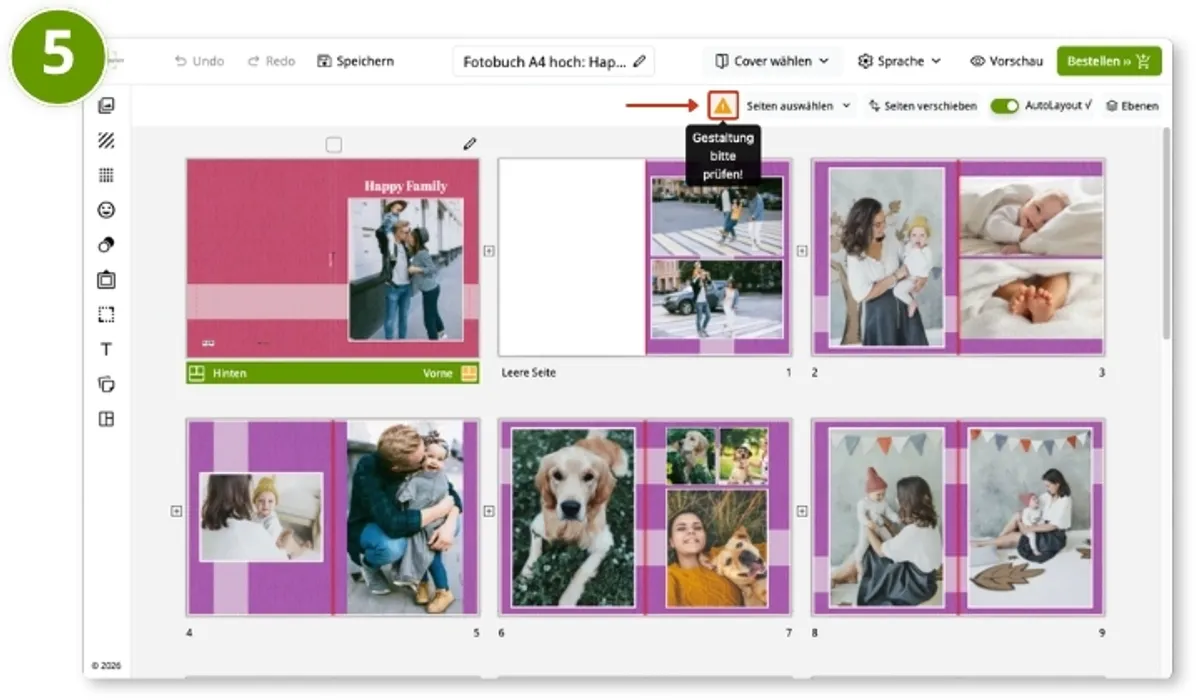Expand the Seiten auswählen dropdown

(798, 105)
